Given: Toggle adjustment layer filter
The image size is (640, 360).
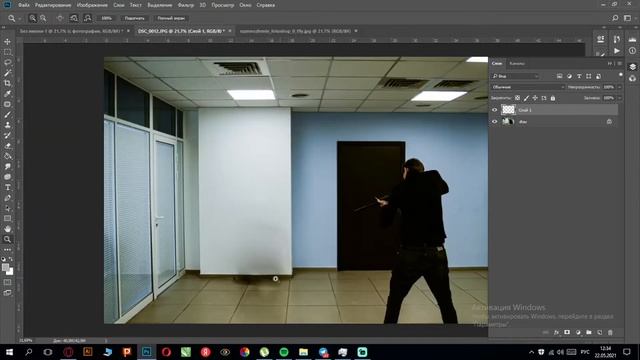Looking at the screenshot, I should point(569,76).
